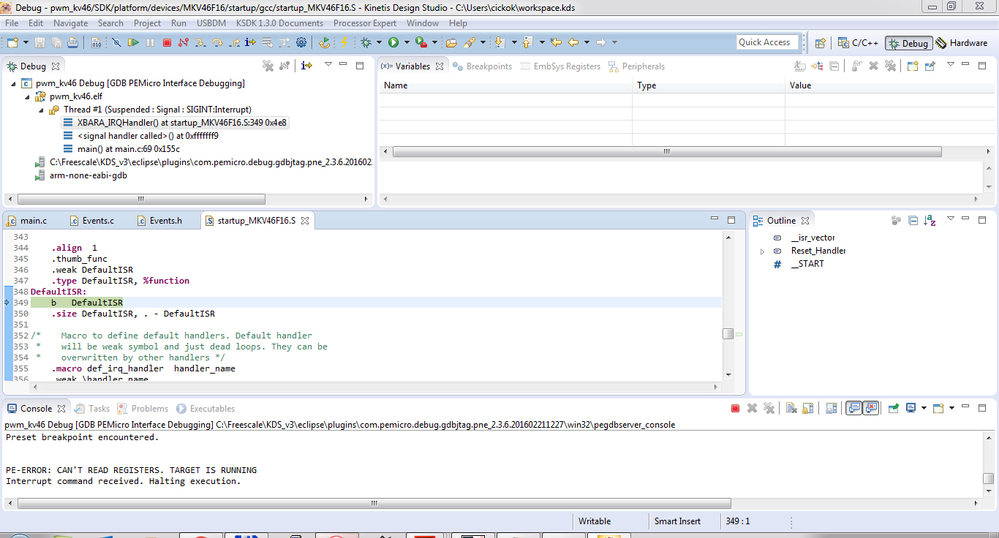The image size is (999, 538).
Task: Close the startup_MKV46F16.S editor tab
Action: click(x=305, y=221)
